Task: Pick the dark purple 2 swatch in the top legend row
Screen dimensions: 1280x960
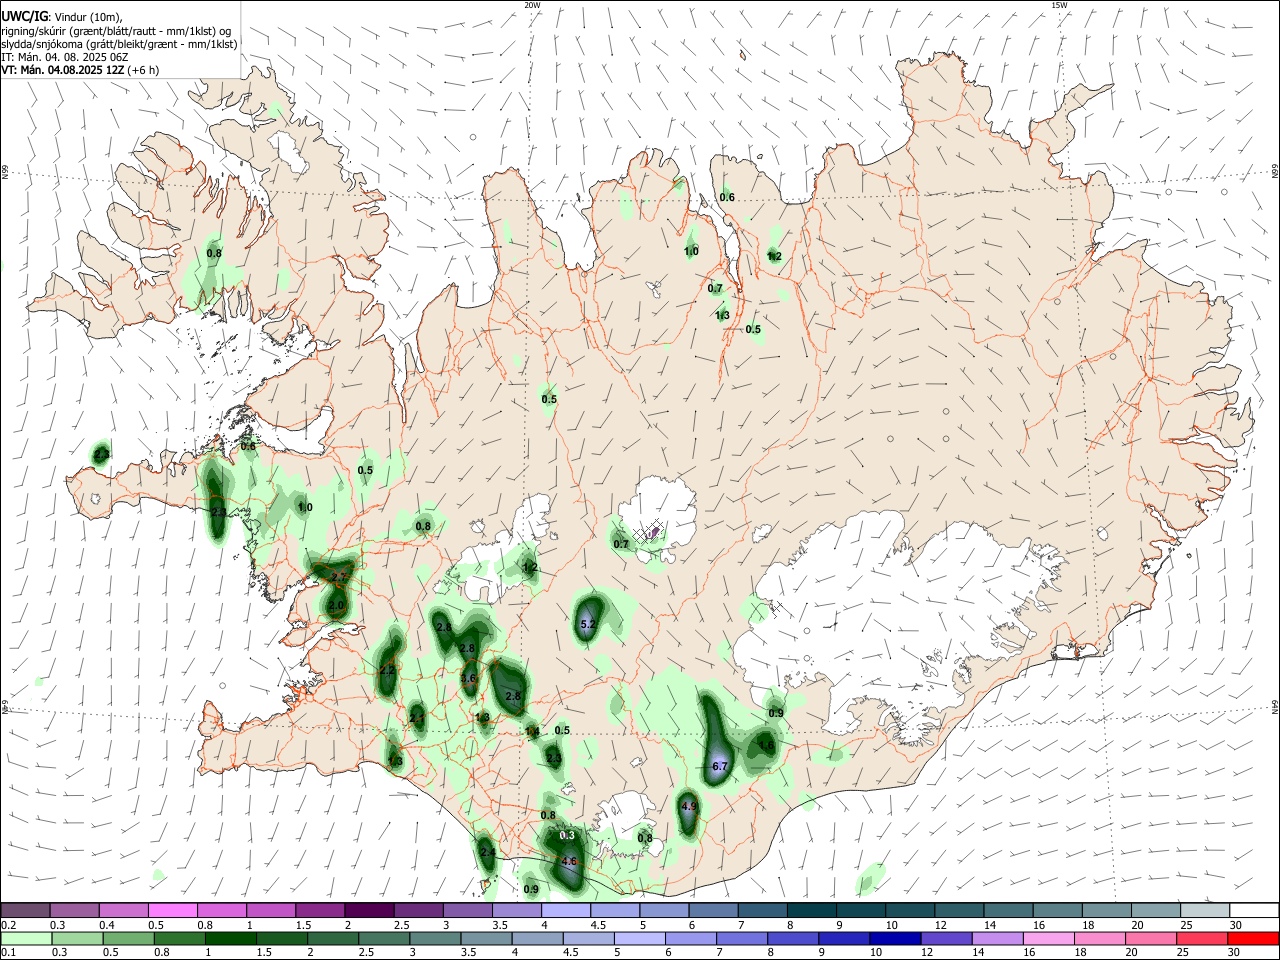Action: [x=369, y=910]
